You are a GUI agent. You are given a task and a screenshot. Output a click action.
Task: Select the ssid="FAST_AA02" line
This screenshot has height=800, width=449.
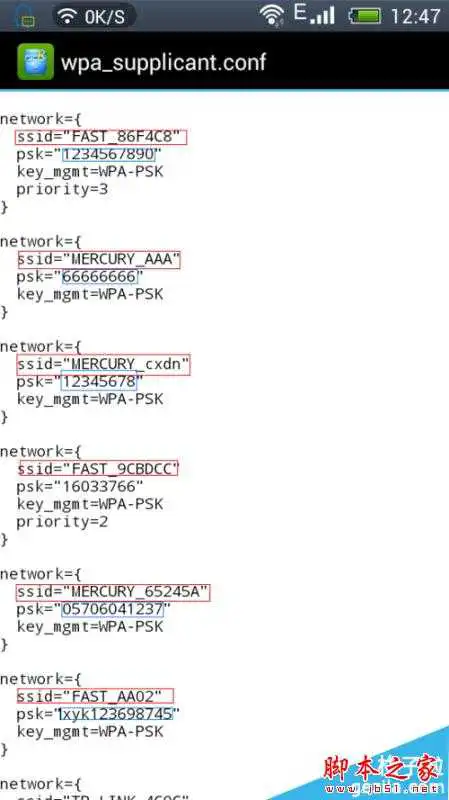pos(95,696)
